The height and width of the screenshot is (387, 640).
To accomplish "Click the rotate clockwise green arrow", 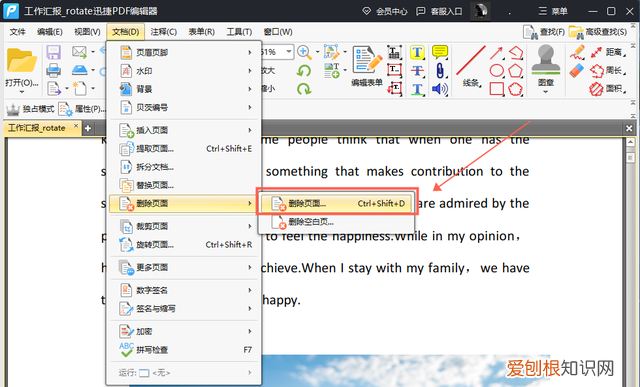I will click(x=304, y=89).
